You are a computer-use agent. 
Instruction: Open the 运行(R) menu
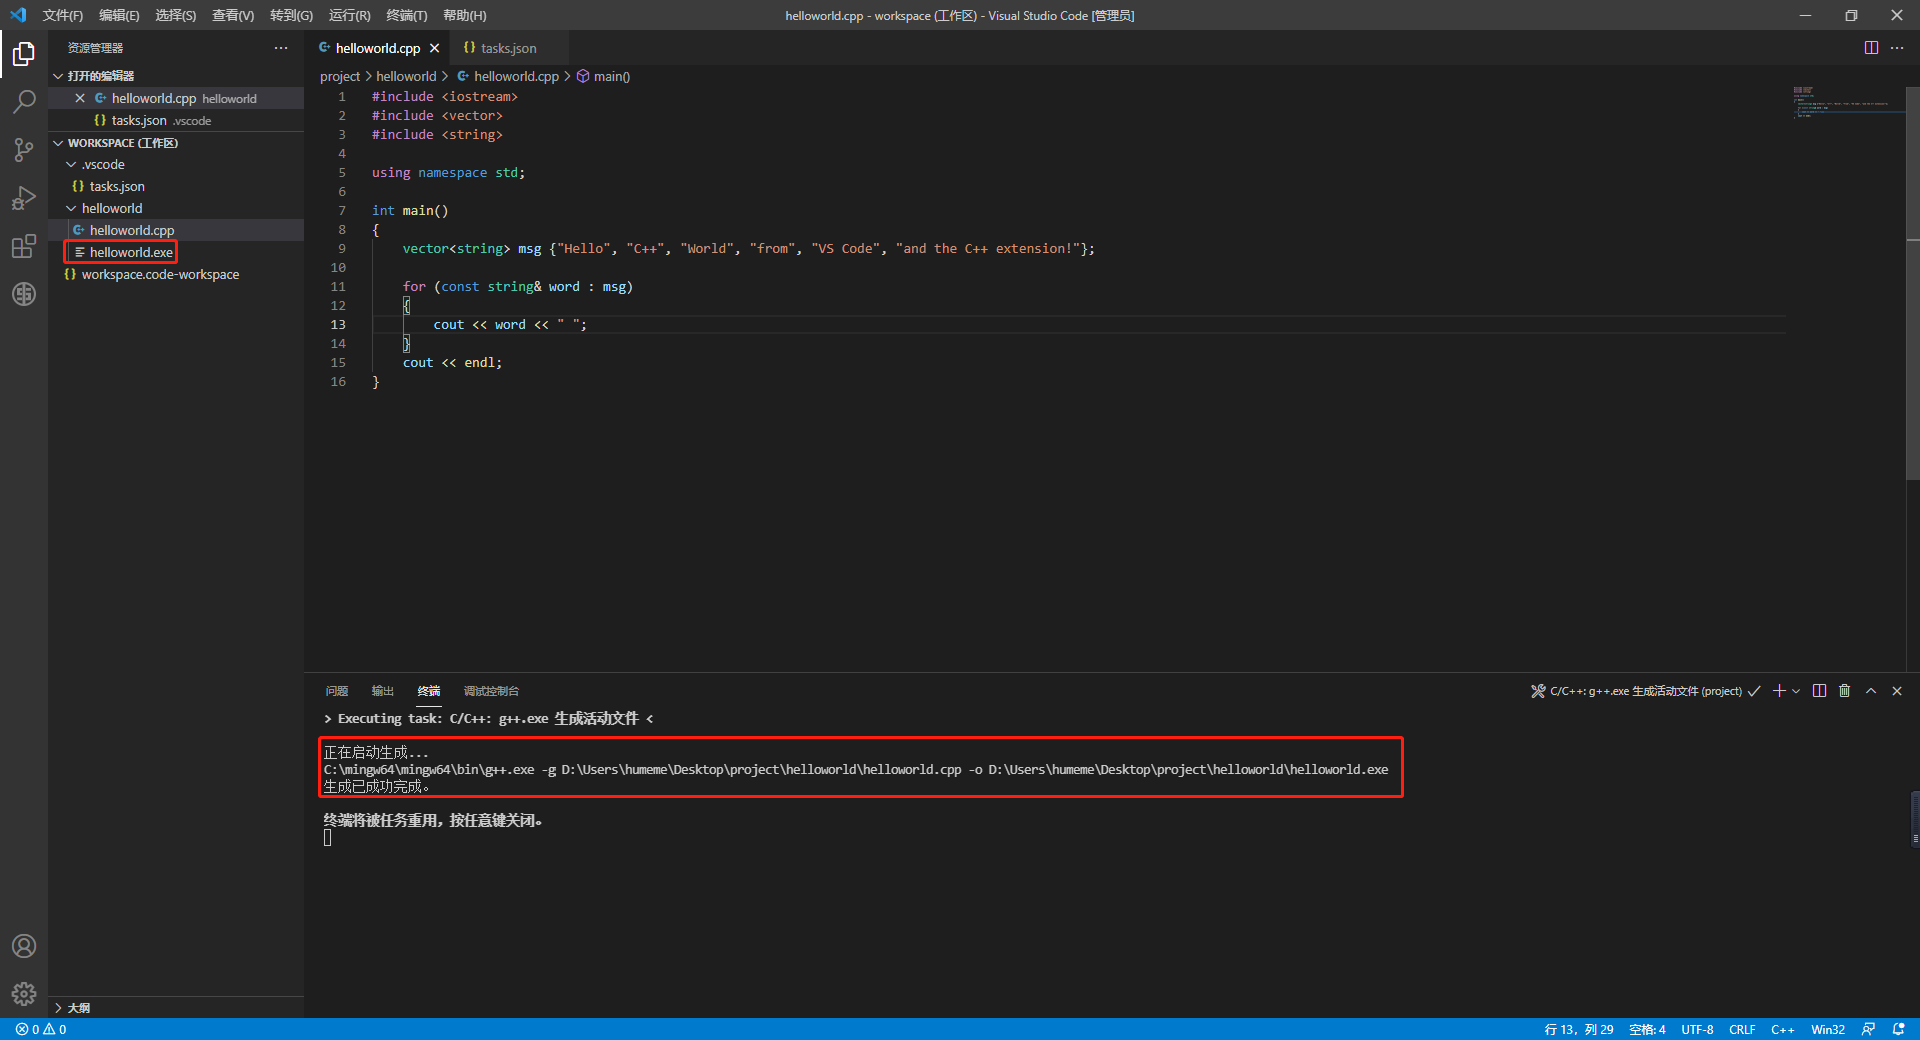click(349, 15)
